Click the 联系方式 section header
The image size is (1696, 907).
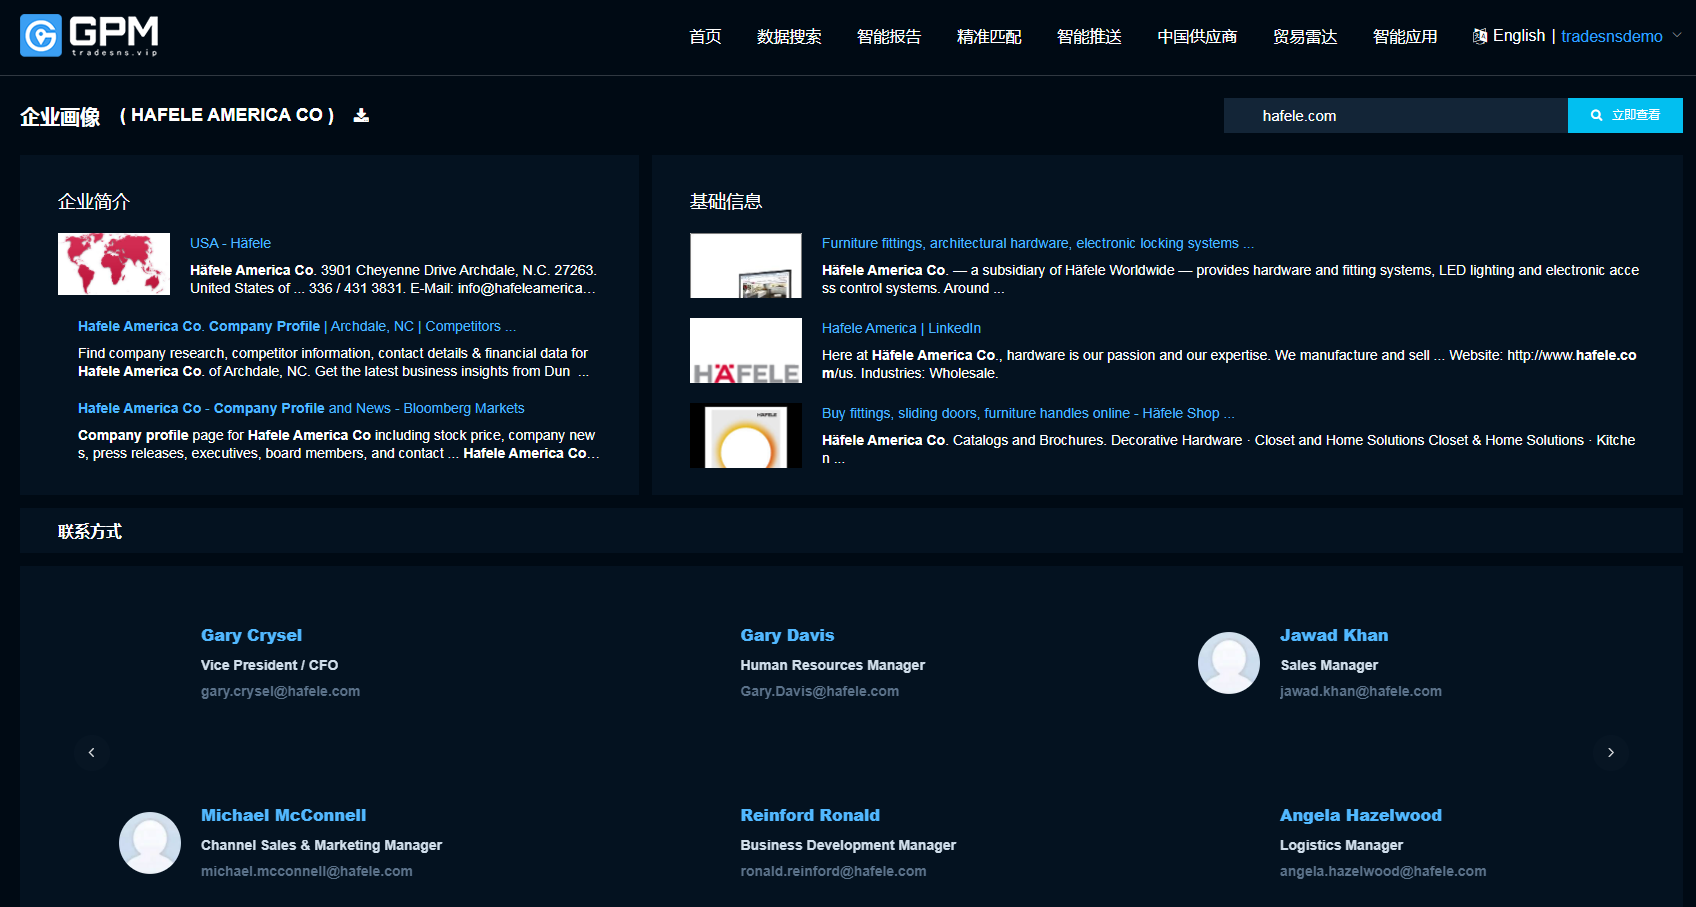pos(90,531)
